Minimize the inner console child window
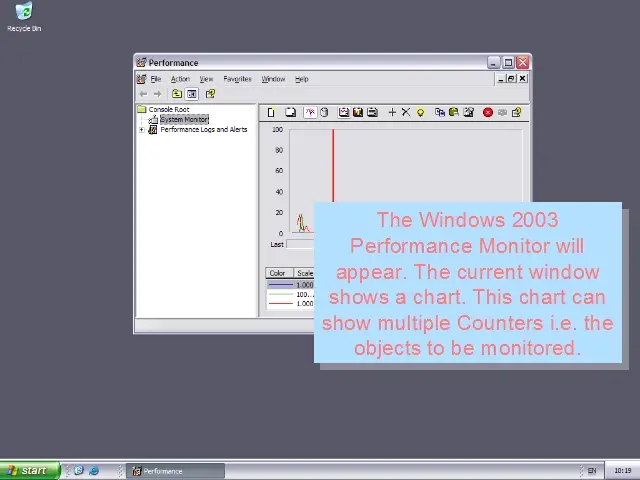Image resolution: width=640 pixels, height=480 pixels. point(501,78)
